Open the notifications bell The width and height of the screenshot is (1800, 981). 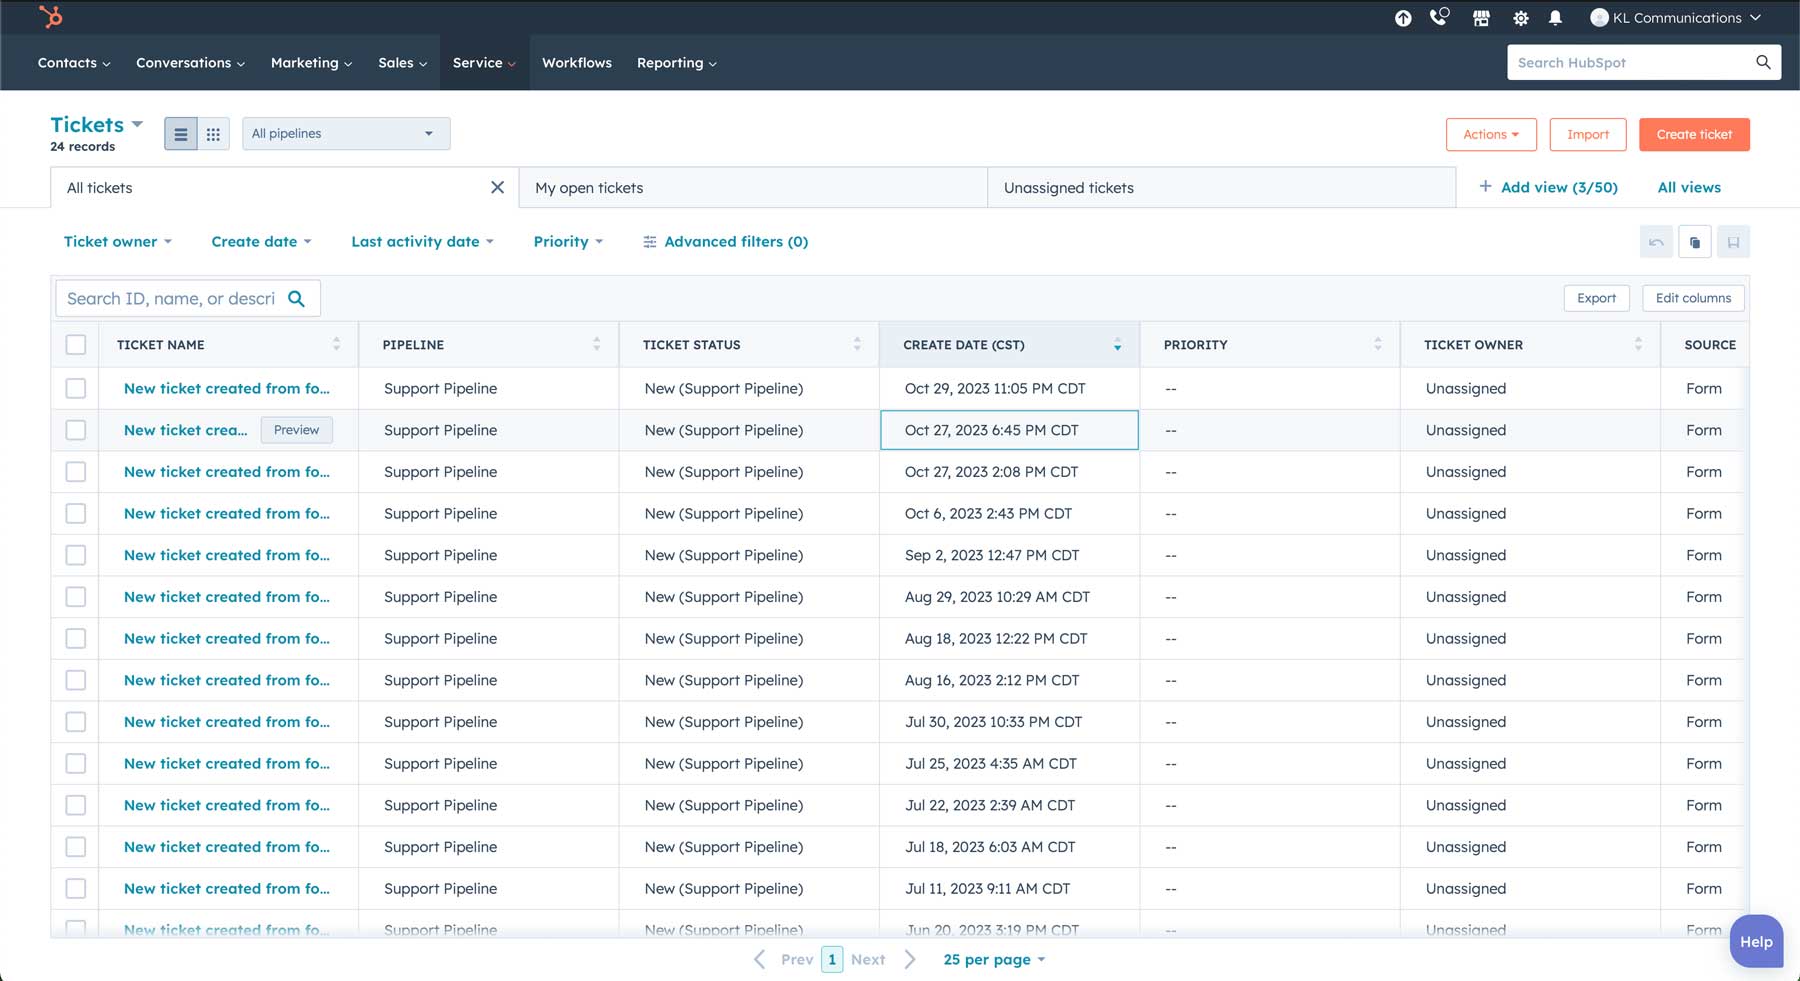[x=1555, y=18]
